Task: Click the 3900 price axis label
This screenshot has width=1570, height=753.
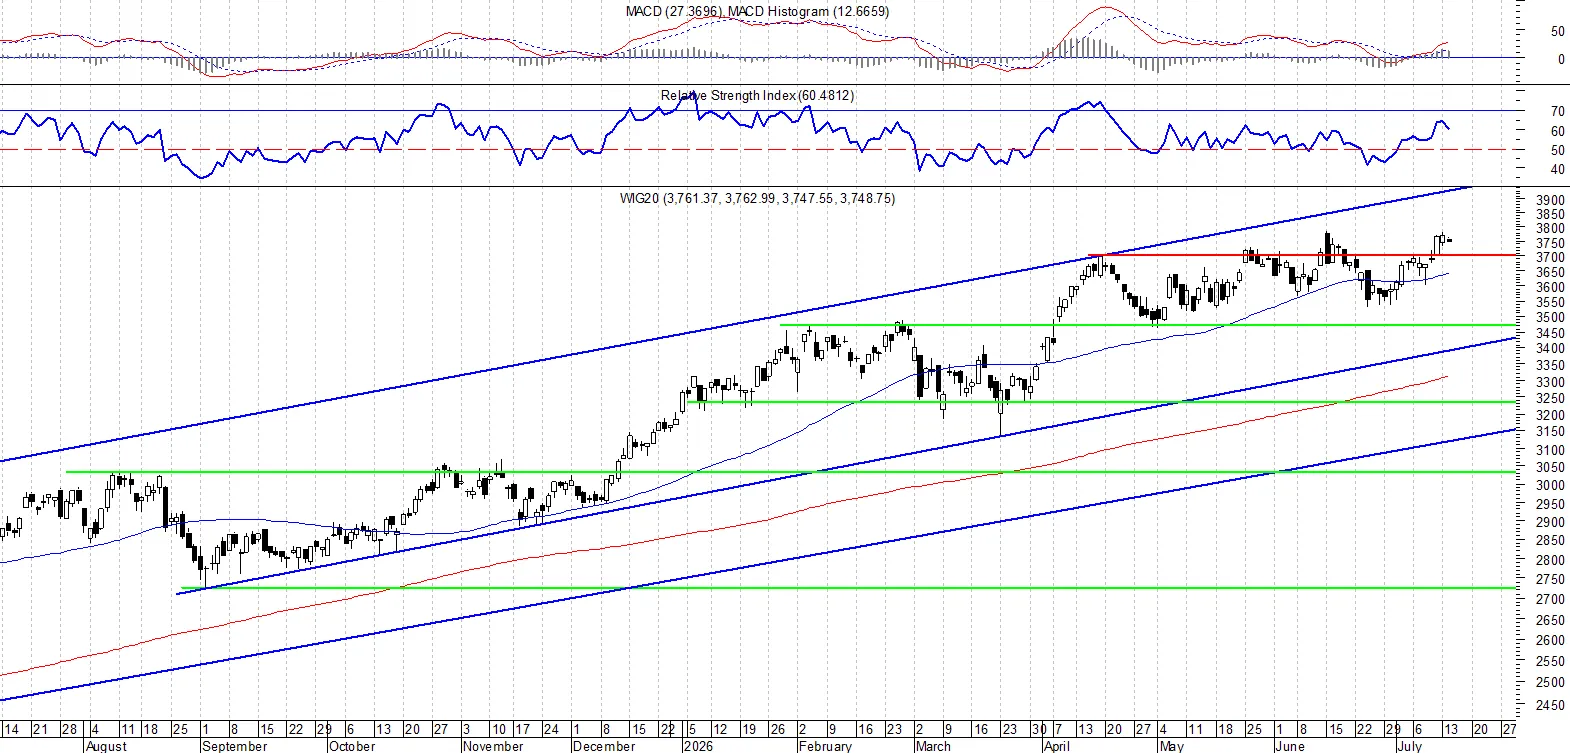Action: coord(1550,200)
